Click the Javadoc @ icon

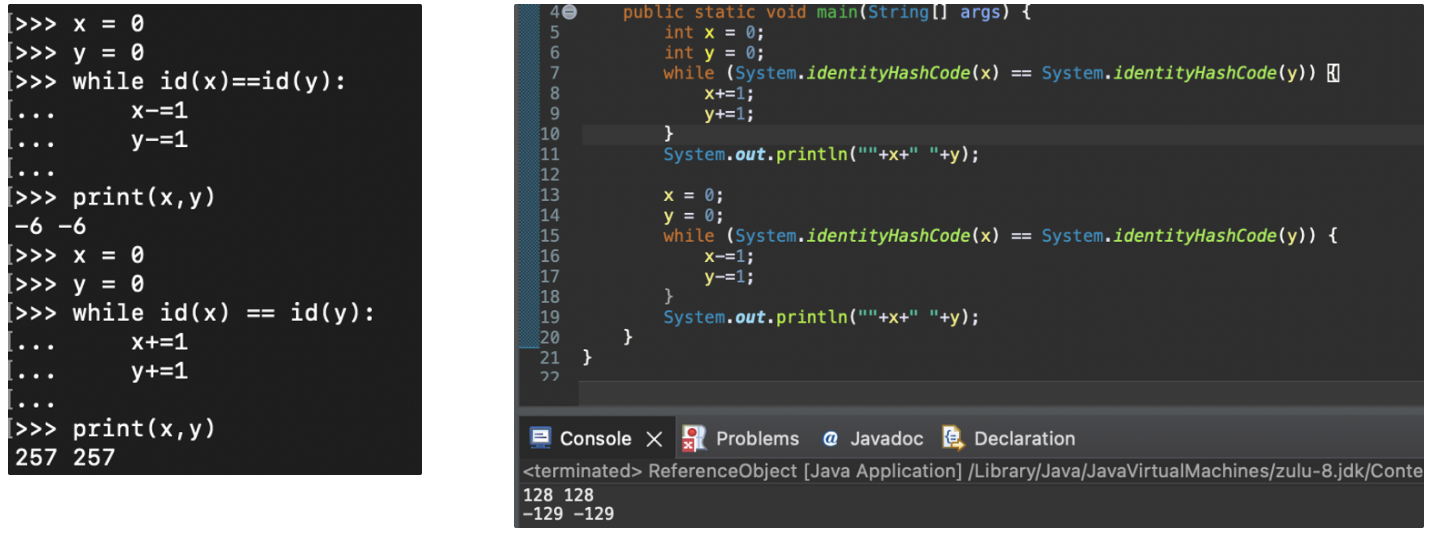(830, 439)
